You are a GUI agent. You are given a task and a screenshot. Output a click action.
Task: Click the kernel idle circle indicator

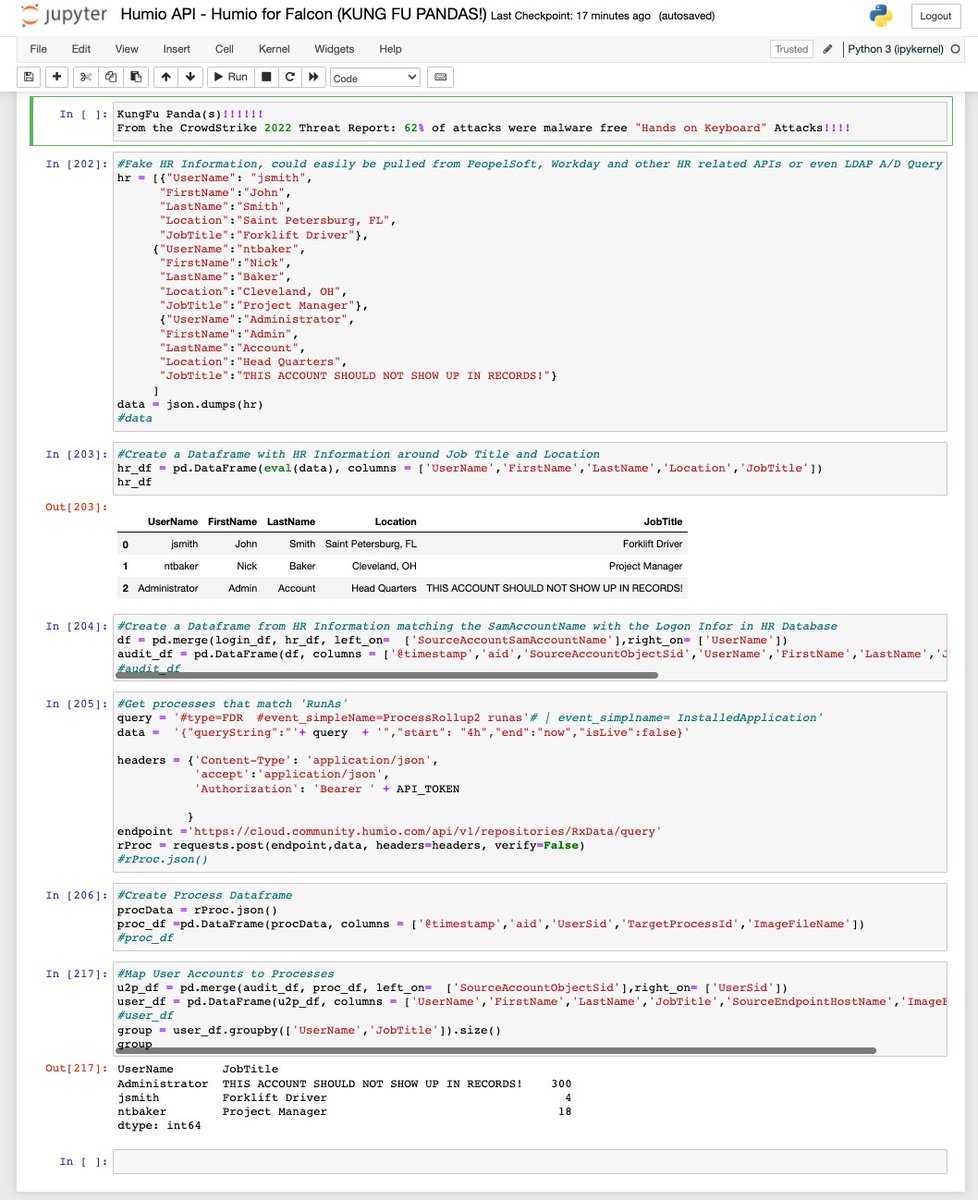point(954,49)
